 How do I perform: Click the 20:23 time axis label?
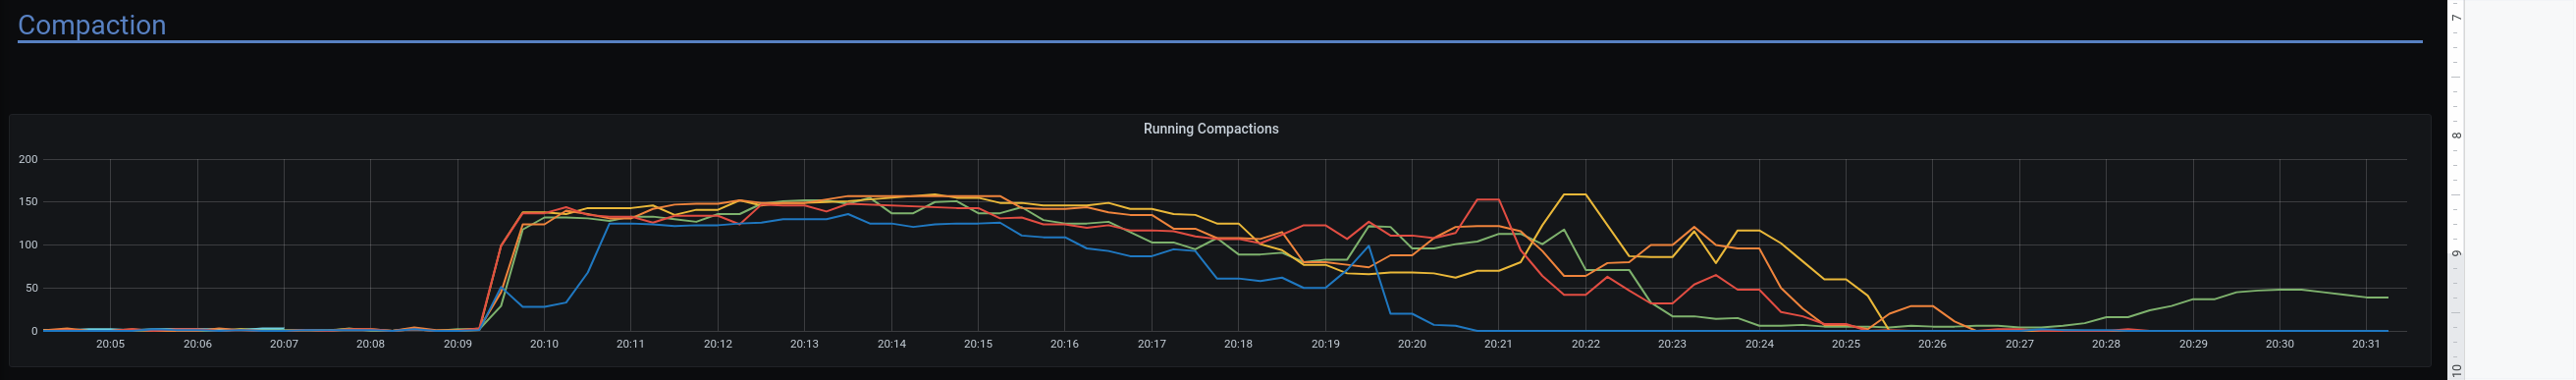(1673, 344)
